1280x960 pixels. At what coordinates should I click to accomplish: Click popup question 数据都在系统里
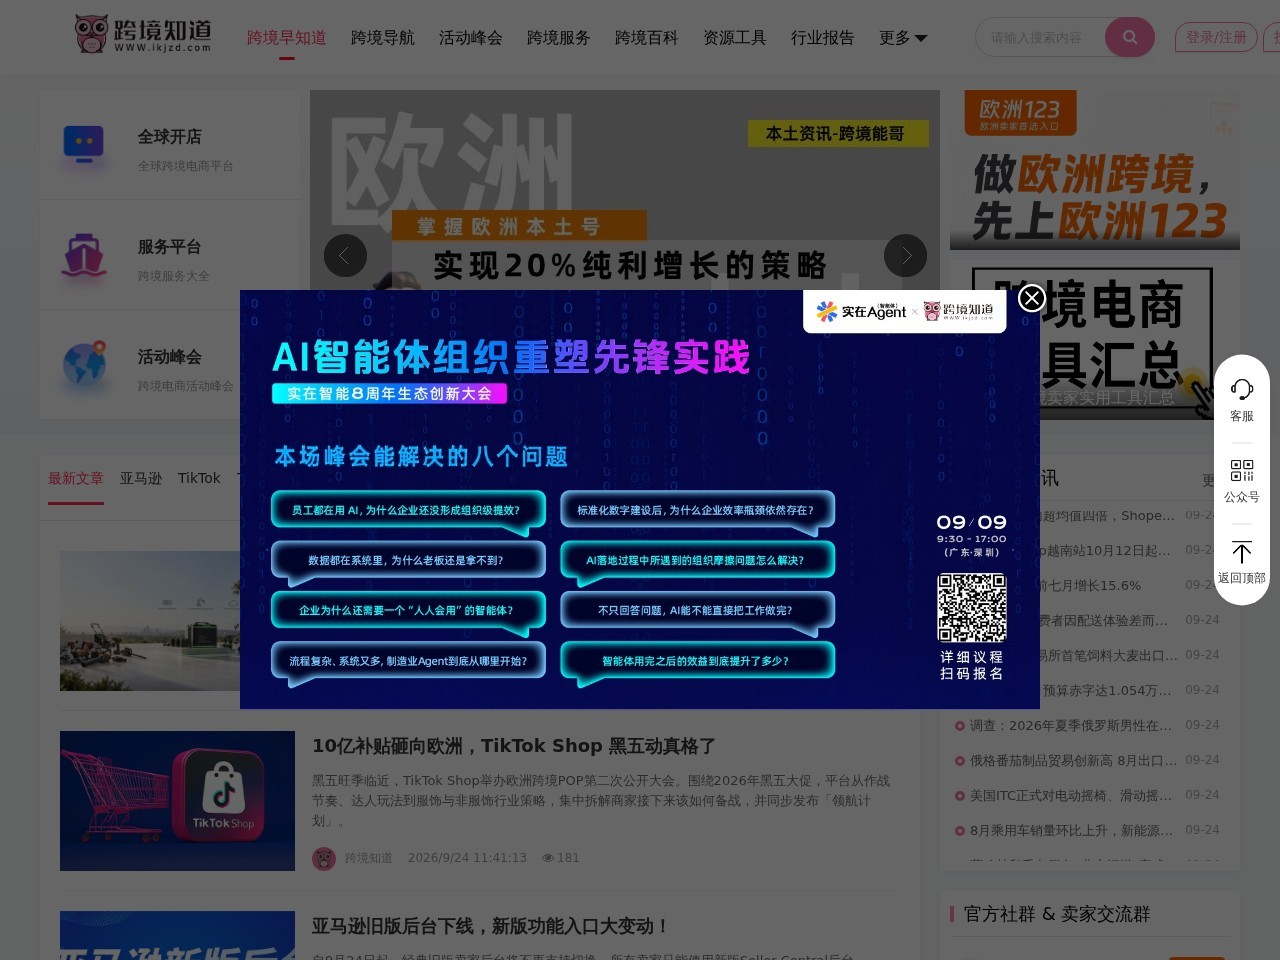408,560
